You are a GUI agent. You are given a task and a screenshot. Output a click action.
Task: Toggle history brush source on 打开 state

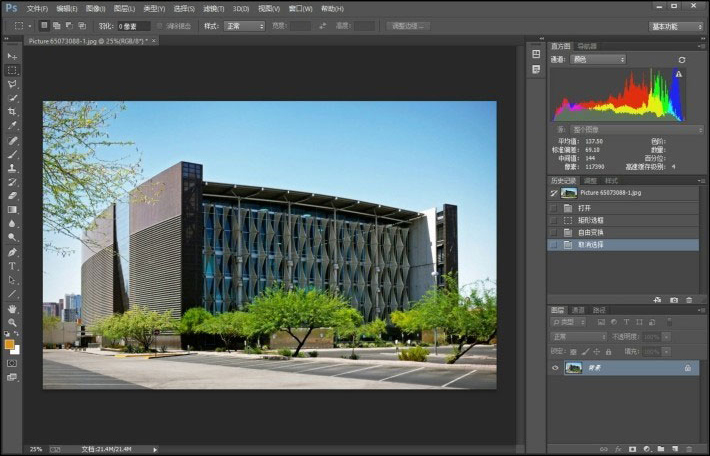coord(553,208)
